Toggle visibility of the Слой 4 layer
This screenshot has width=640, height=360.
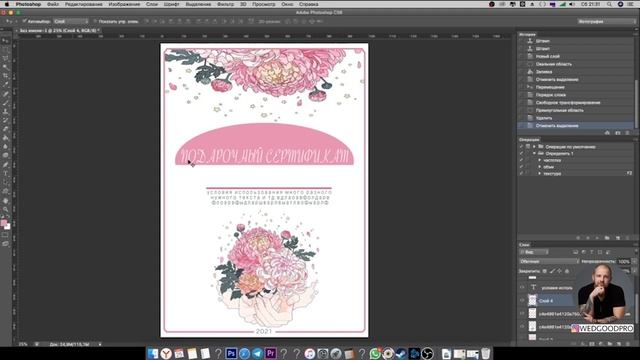pos(522,300)
